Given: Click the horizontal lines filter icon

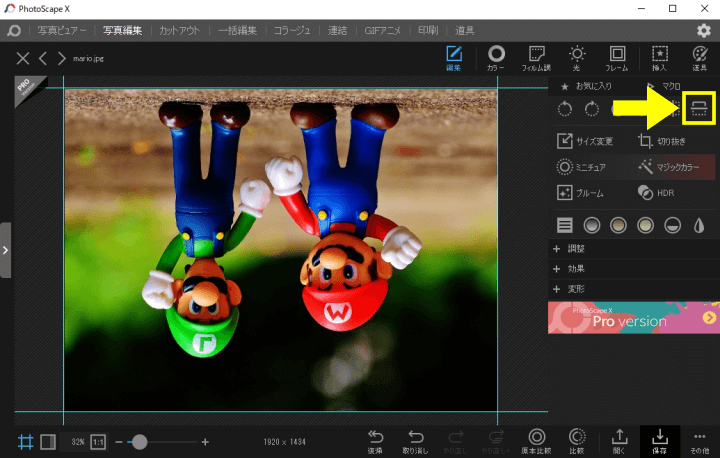Looking at the screenshot, I should pyautogui.click(x=565, y=225).
